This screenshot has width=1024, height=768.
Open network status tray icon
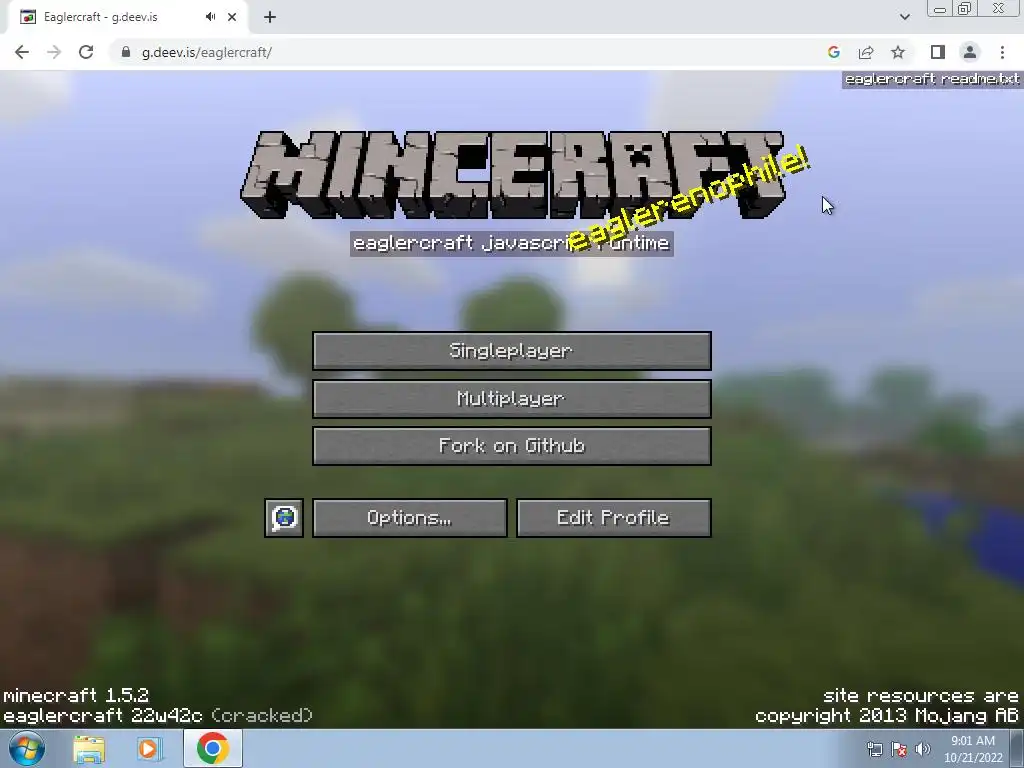click(875, 749)
